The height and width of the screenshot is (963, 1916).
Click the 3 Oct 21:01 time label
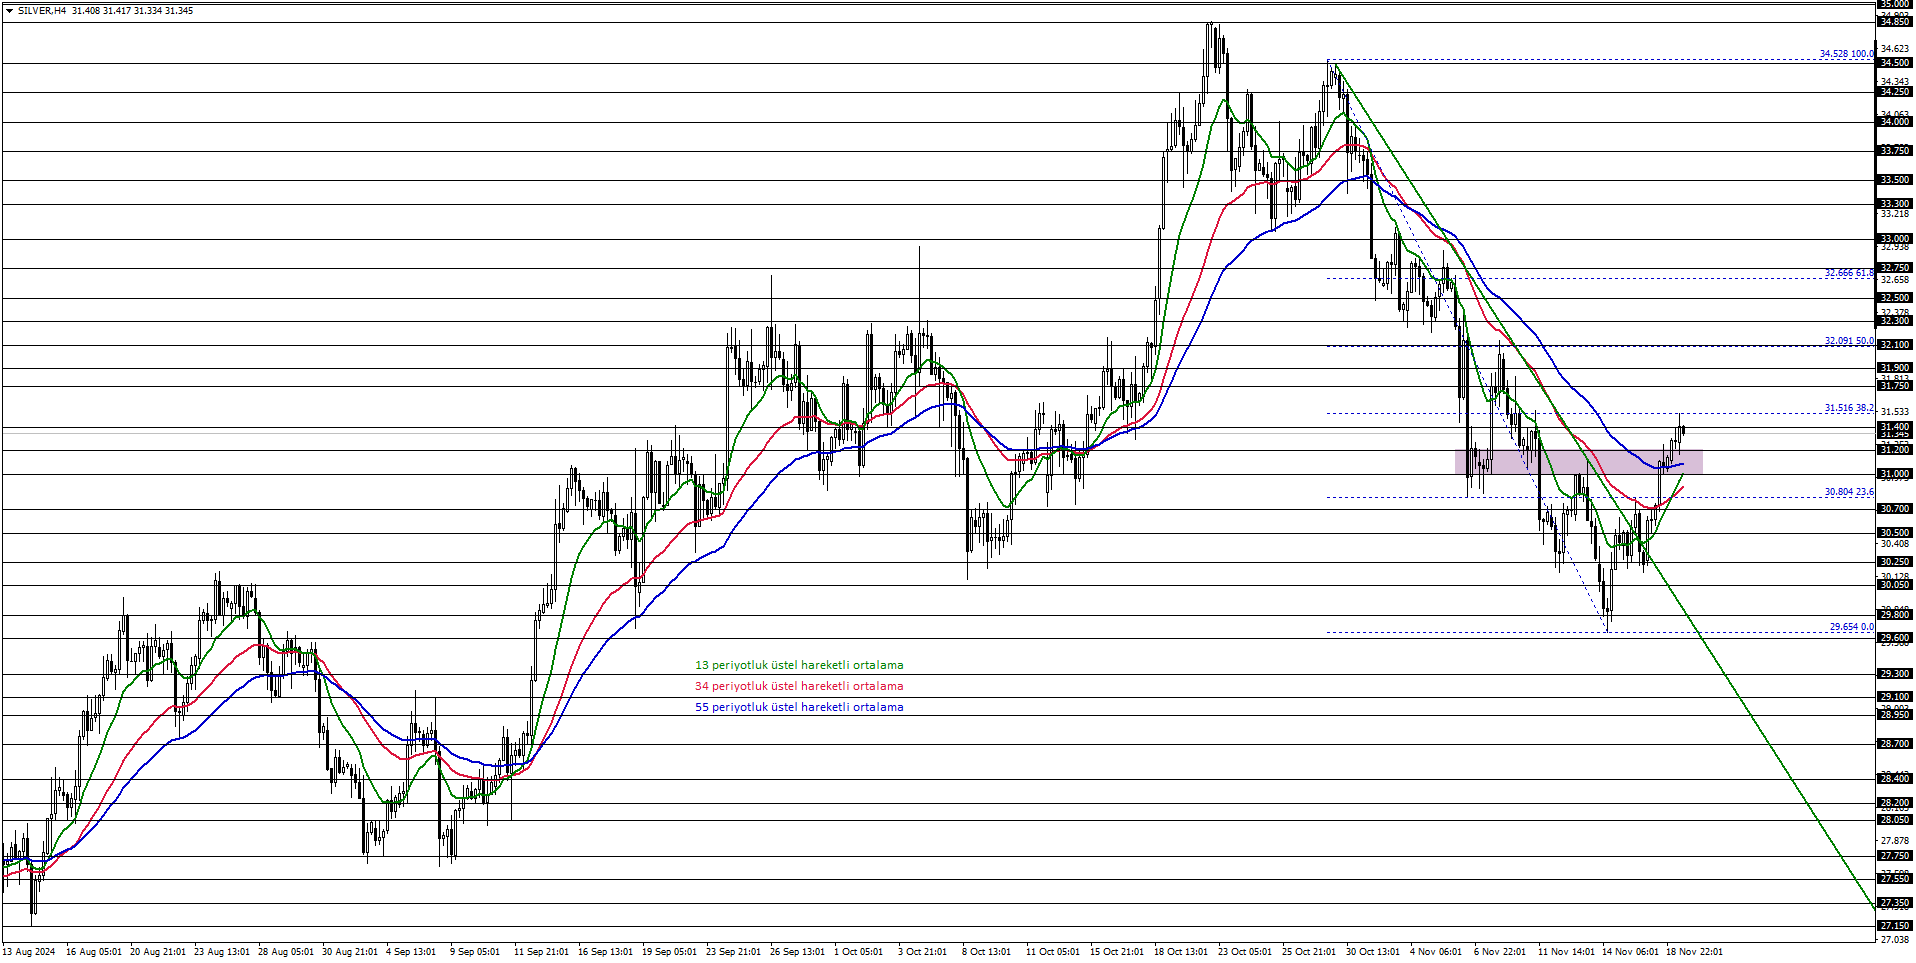(923, 952)
